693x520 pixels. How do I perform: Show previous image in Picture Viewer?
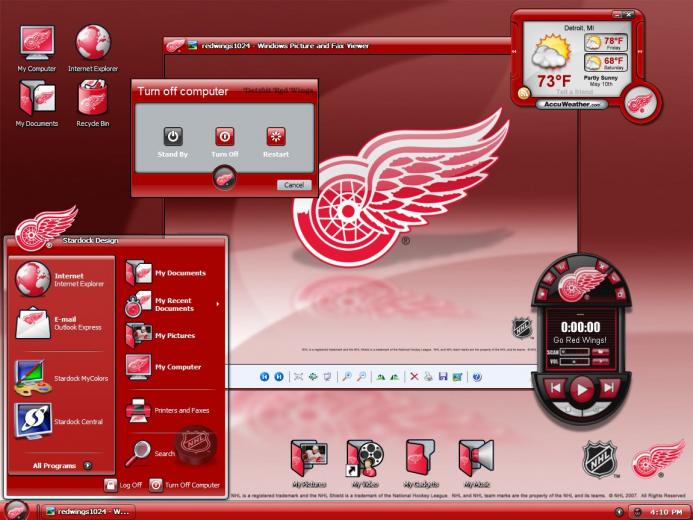coord(264,376)
